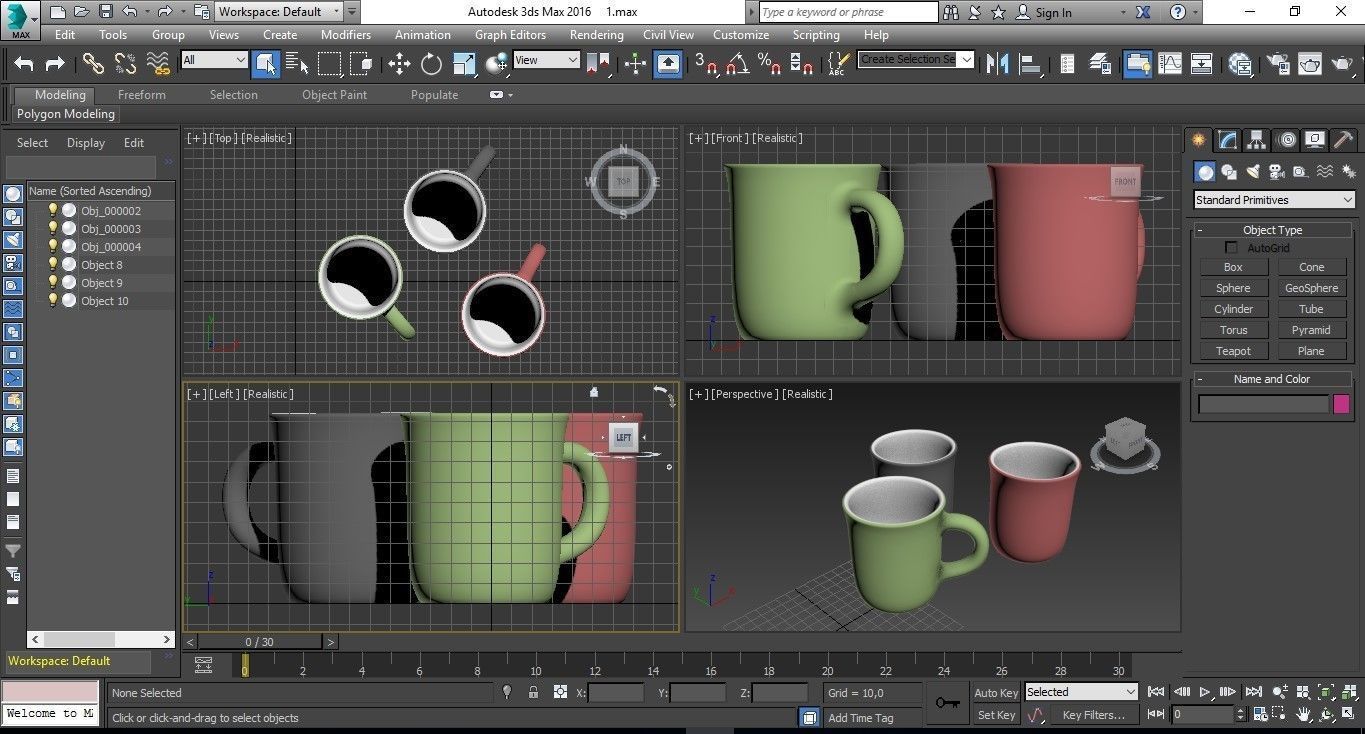This screenshot has width=1365, height=734.
Task: Click the Align tool icon
Action: [1029, 64]
